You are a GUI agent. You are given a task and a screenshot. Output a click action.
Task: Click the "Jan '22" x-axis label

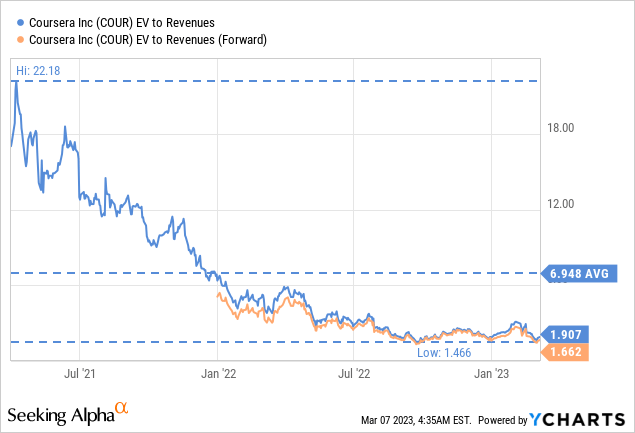click(x=218, y=373)
